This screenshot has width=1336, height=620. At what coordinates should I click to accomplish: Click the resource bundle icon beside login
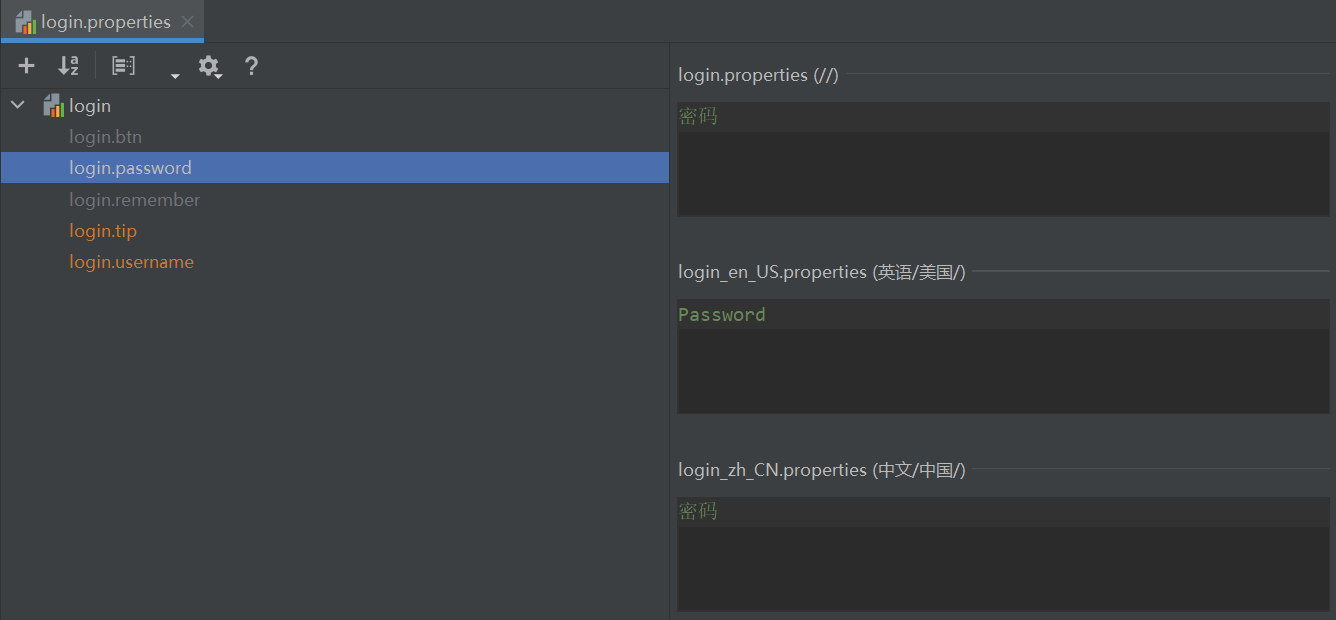[53, 105]
